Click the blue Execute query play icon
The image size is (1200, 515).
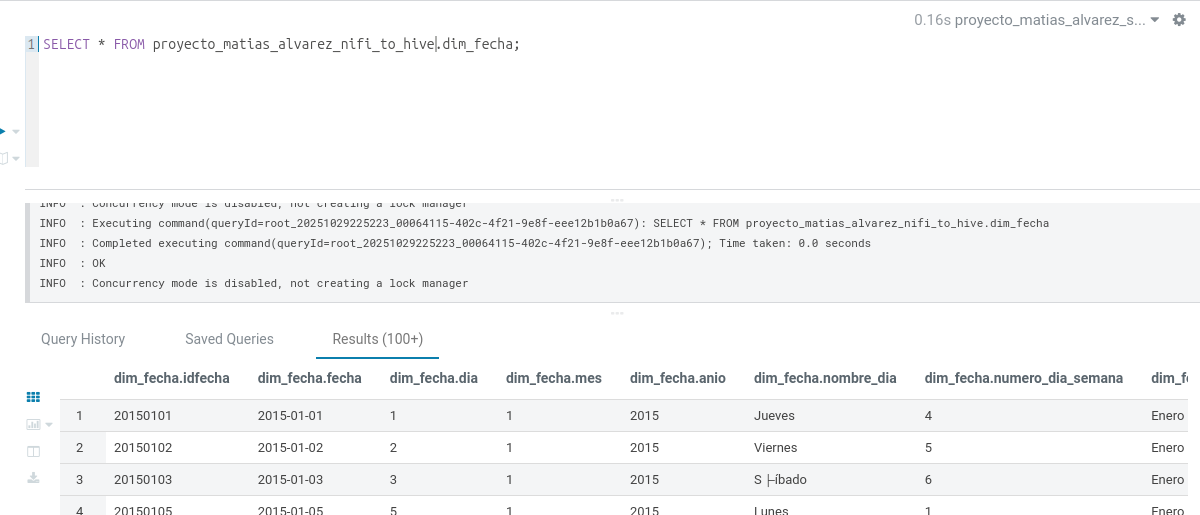click(2, 131)
